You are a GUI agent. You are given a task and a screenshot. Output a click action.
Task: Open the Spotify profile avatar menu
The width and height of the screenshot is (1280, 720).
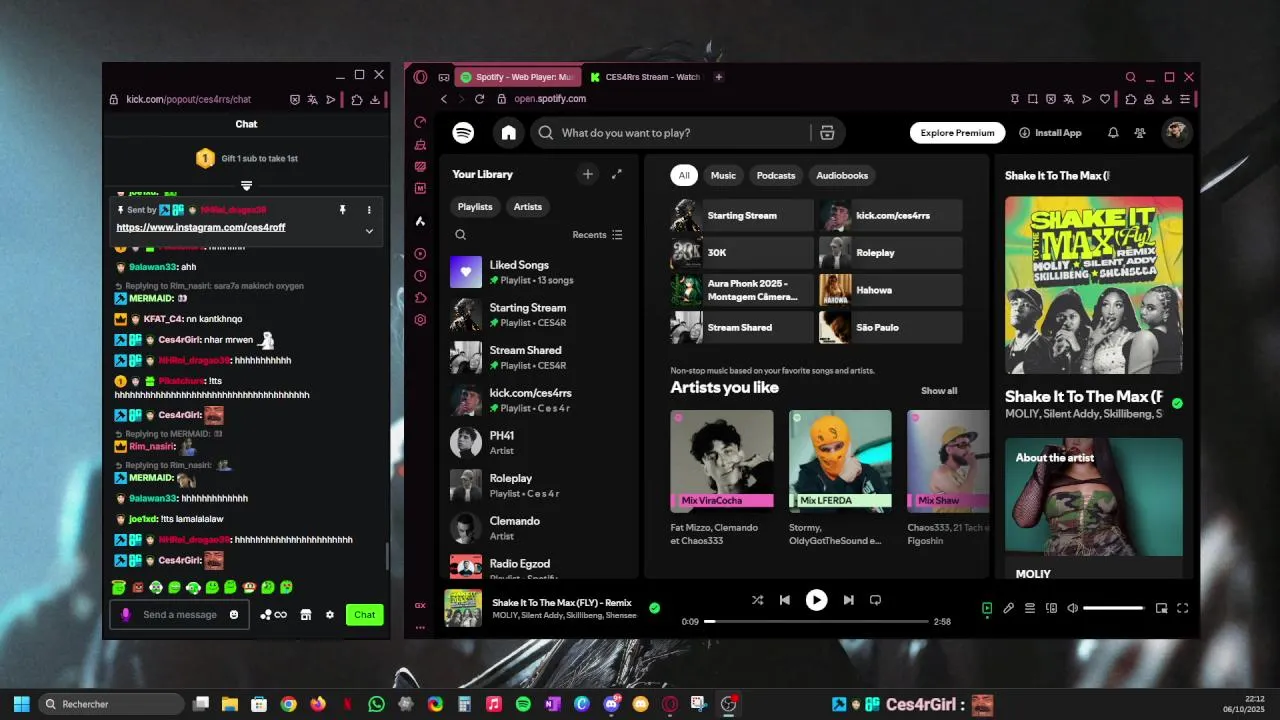[1176, 132]
